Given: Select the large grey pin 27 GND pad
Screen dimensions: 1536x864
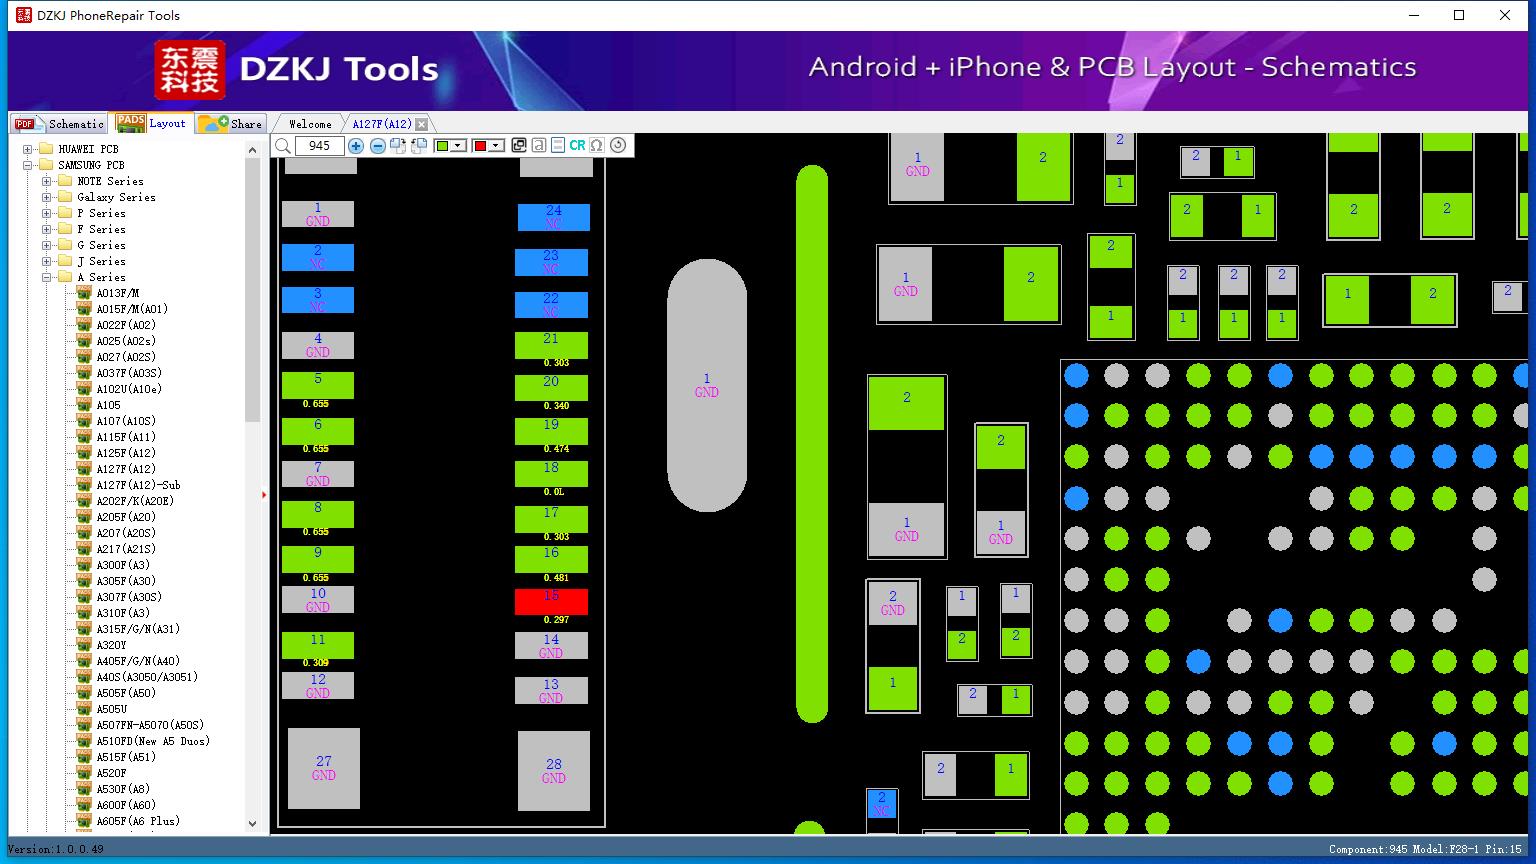Looking at the screenshot, I should coord(324,768).
